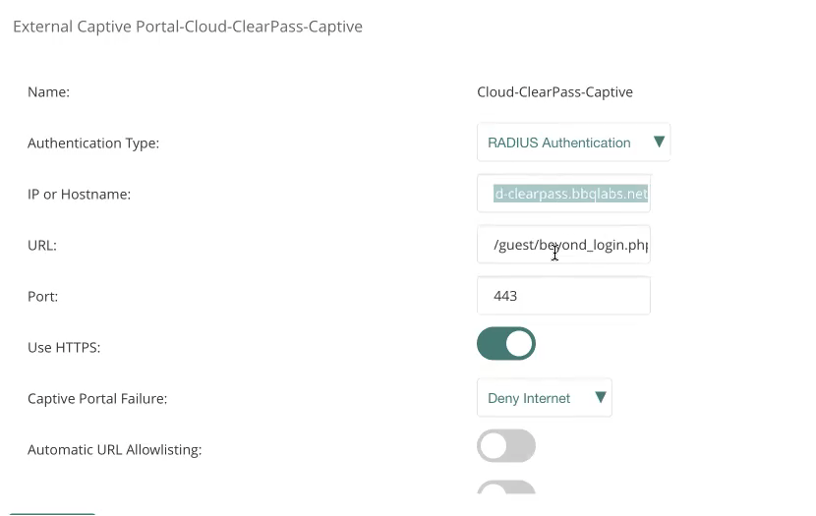
Task: Click the Automatic URL Allowlisting: label
Action: click(114, 450)
